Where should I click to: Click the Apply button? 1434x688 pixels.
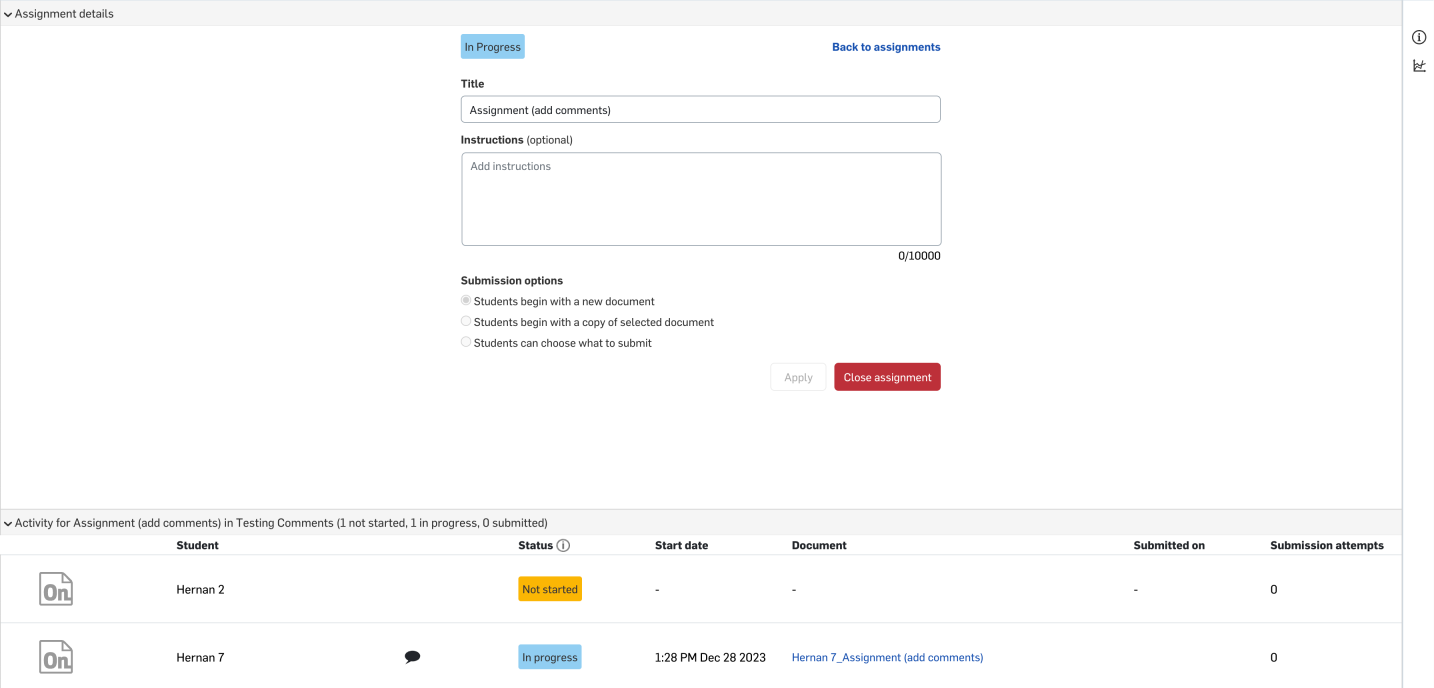[x=798, y=377]
